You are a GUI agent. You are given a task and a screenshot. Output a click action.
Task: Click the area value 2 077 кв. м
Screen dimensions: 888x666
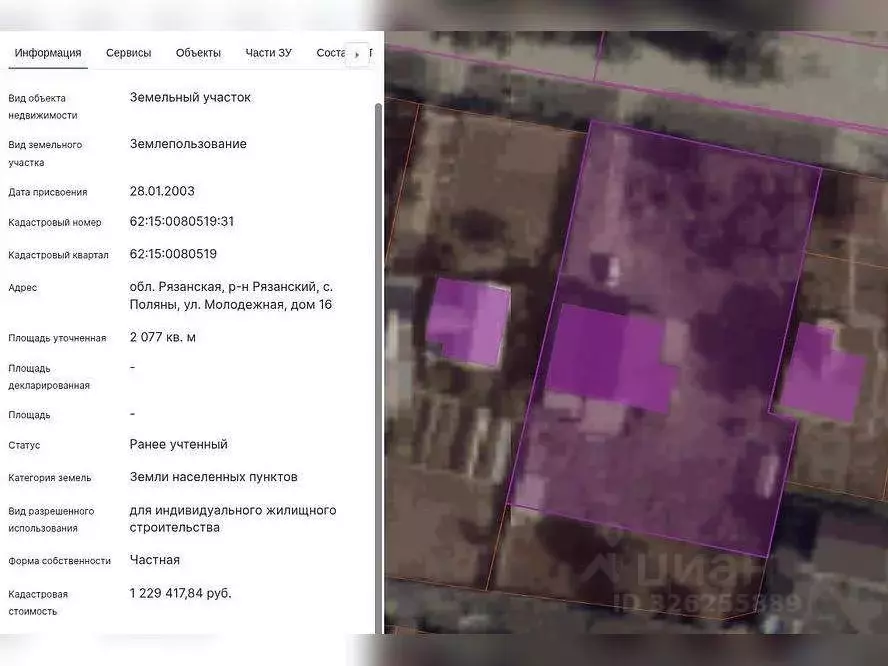pos(163,337)
